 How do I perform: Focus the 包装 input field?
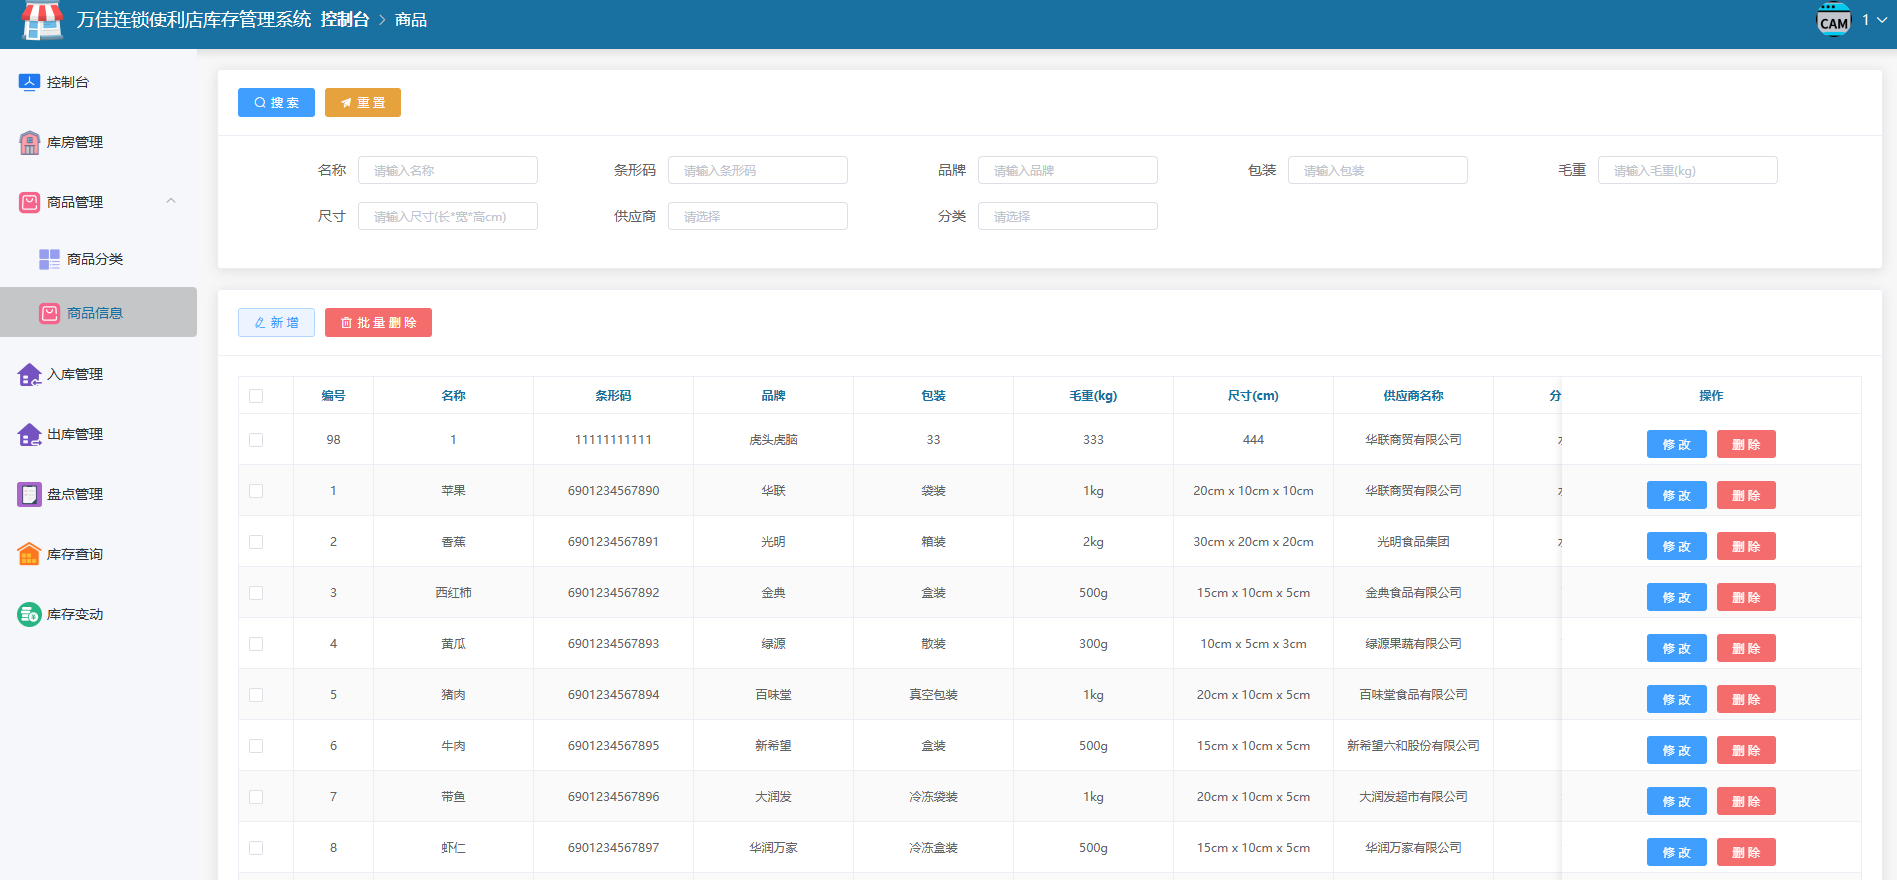click(1378, 170)
